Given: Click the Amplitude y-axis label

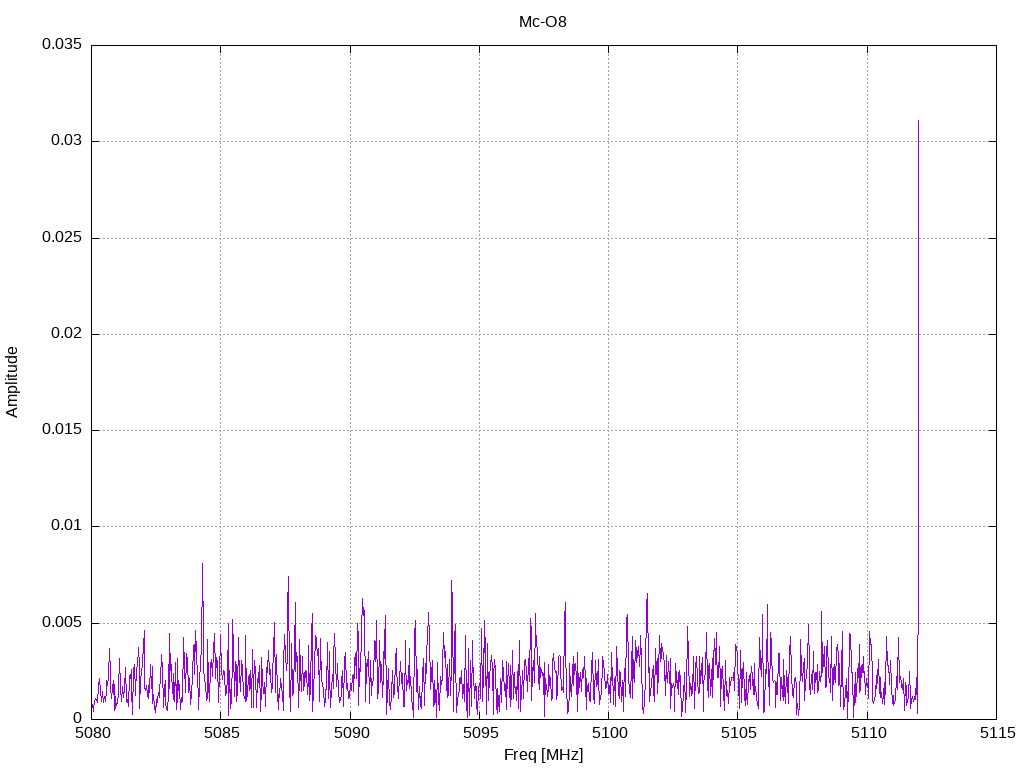Looking at the screenshot, I should pos(13,382).
